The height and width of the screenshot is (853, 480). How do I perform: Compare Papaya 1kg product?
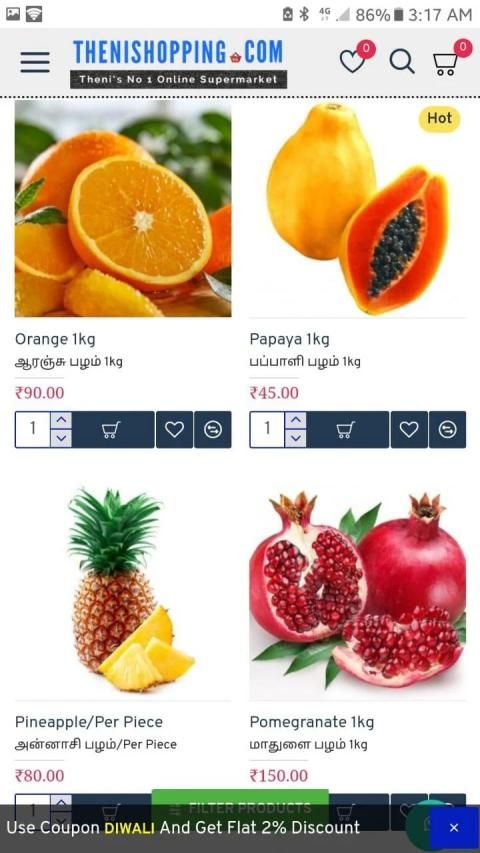click(447, 430)
